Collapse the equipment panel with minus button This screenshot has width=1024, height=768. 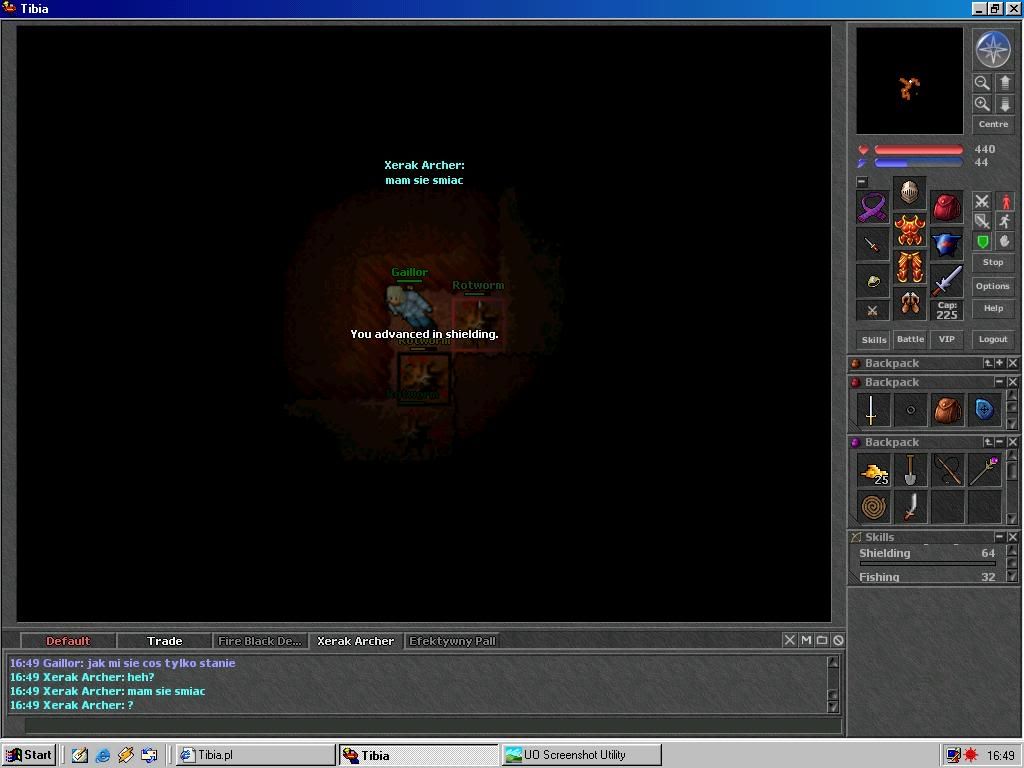coord(862,182)
